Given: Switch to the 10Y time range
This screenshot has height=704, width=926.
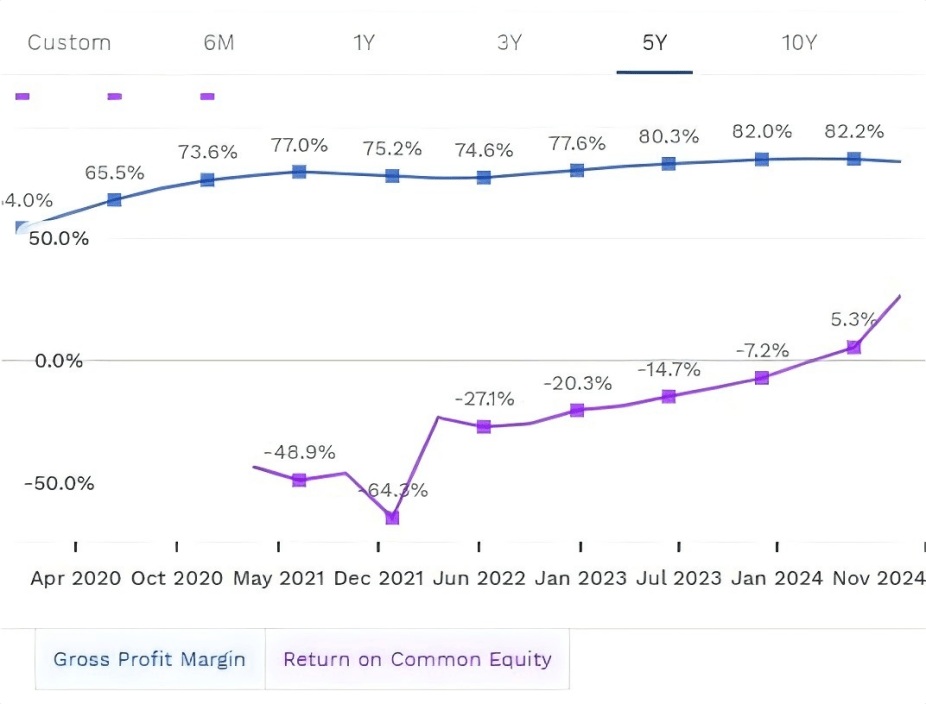Looking at the screenshot, I should (x=800, y=43).
